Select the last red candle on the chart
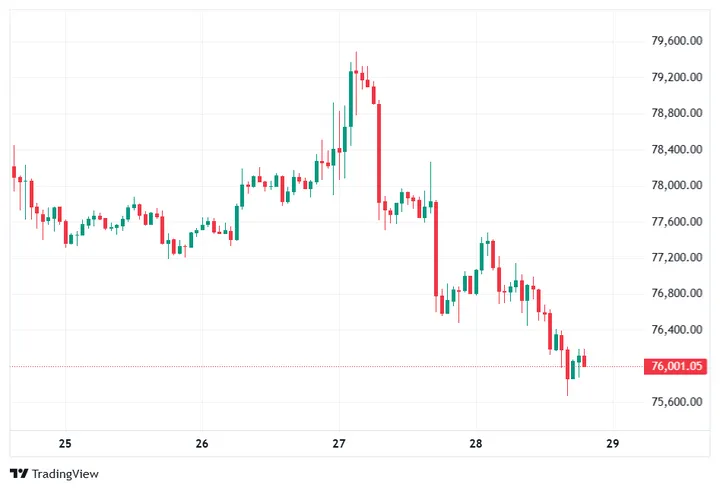720x490 pixels. click(x=584, y=361)
